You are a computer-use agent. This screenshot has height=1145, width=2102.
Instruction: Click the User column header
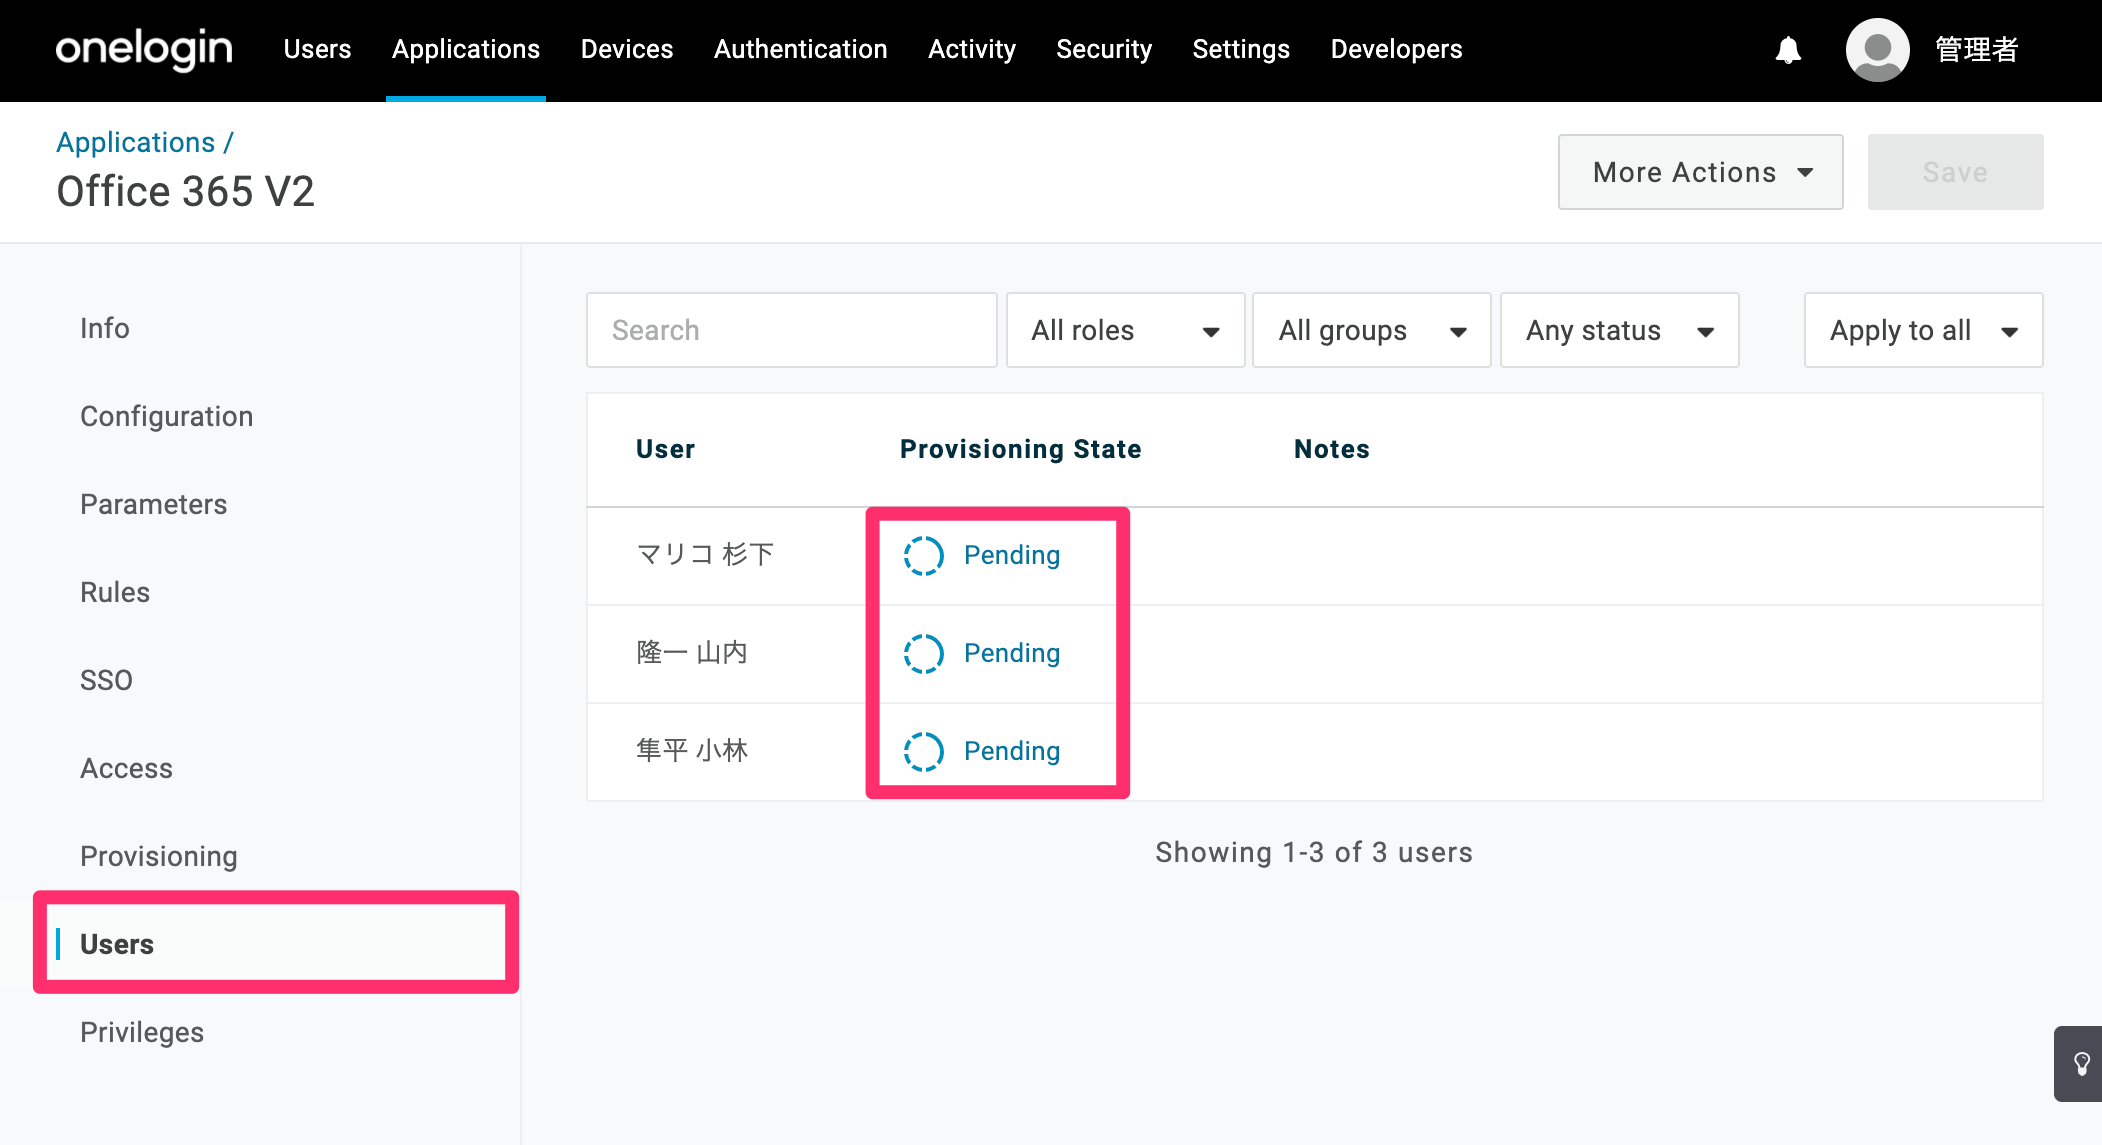coord(665,449)
